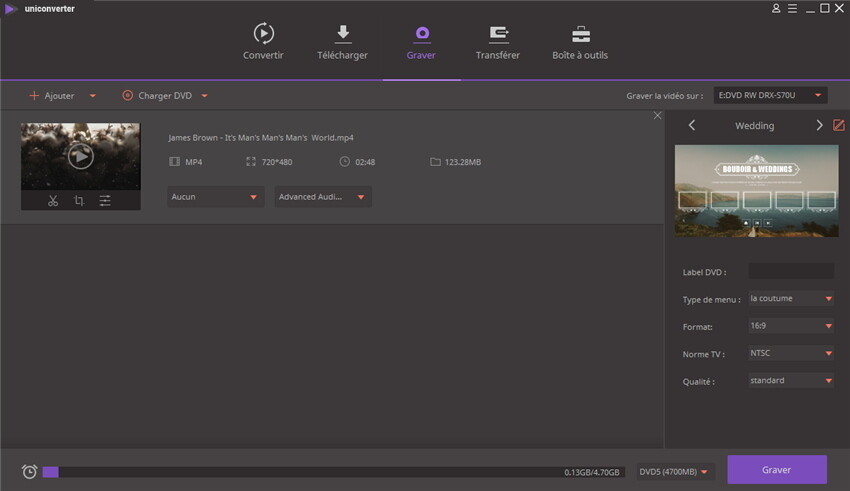Expand the Norme TV NTSC dropdown

pyautogui.click(x=790, y=353)
